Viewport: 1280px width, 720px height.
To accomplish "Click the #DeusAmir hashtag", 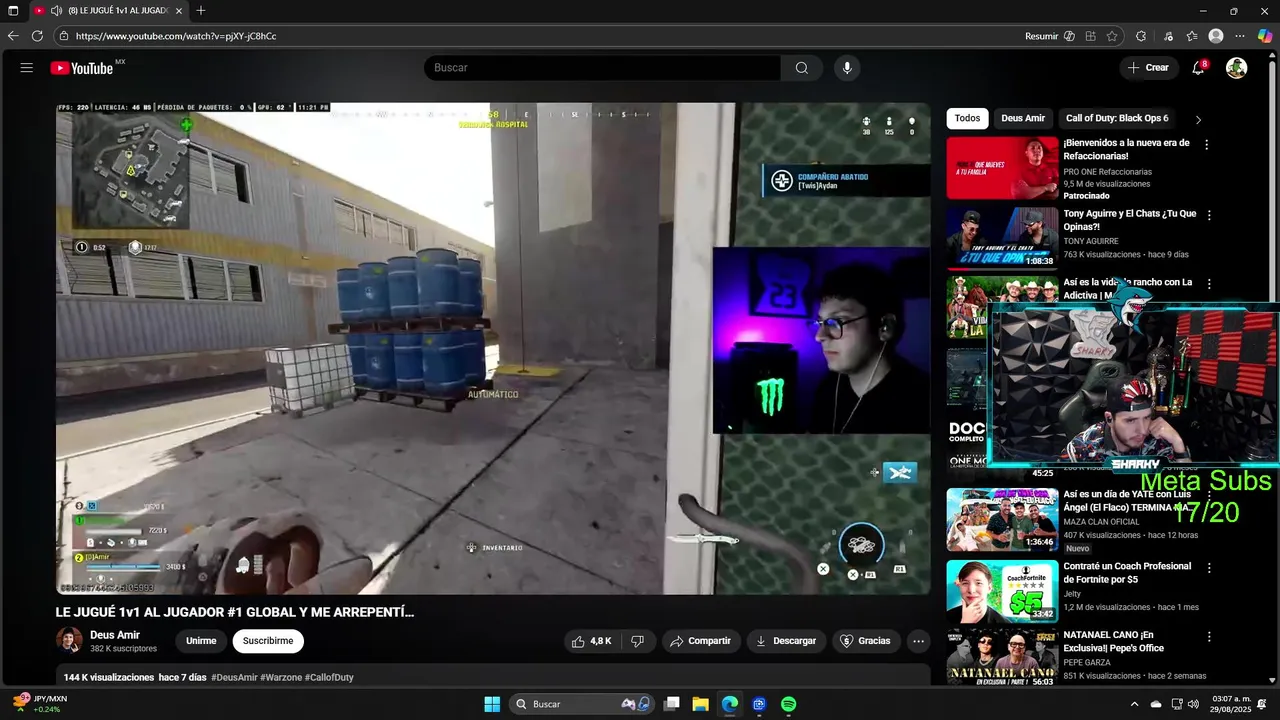I will click(234, 678).
